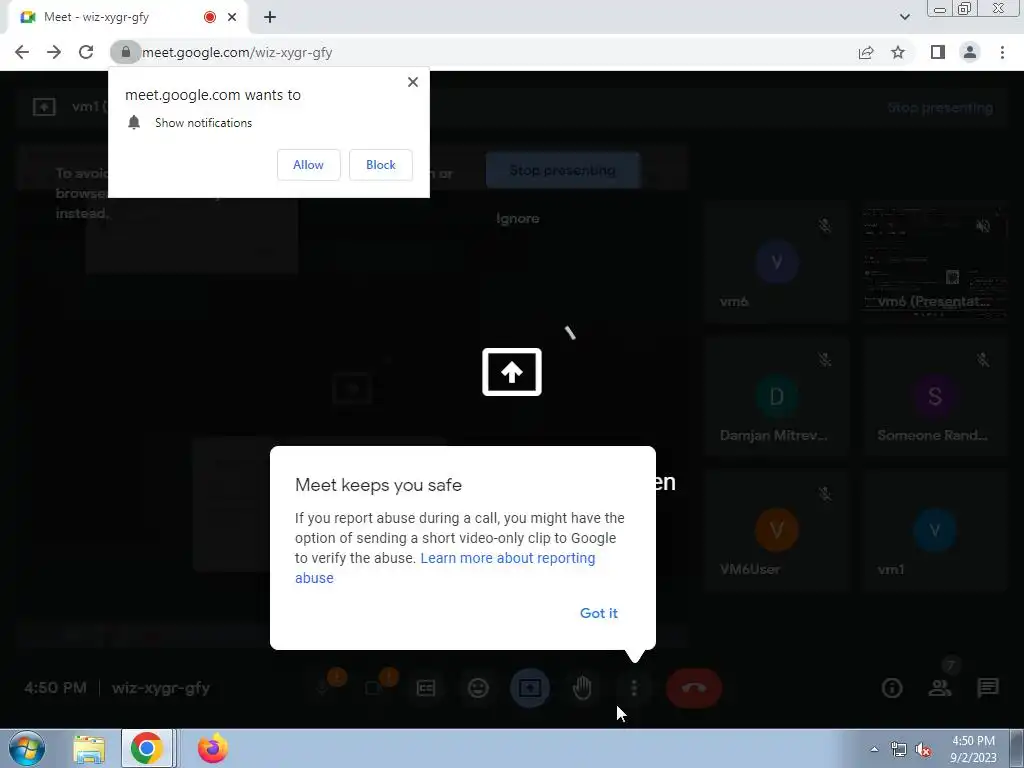Open Chrome three-dot menu

coord(1002,52)
